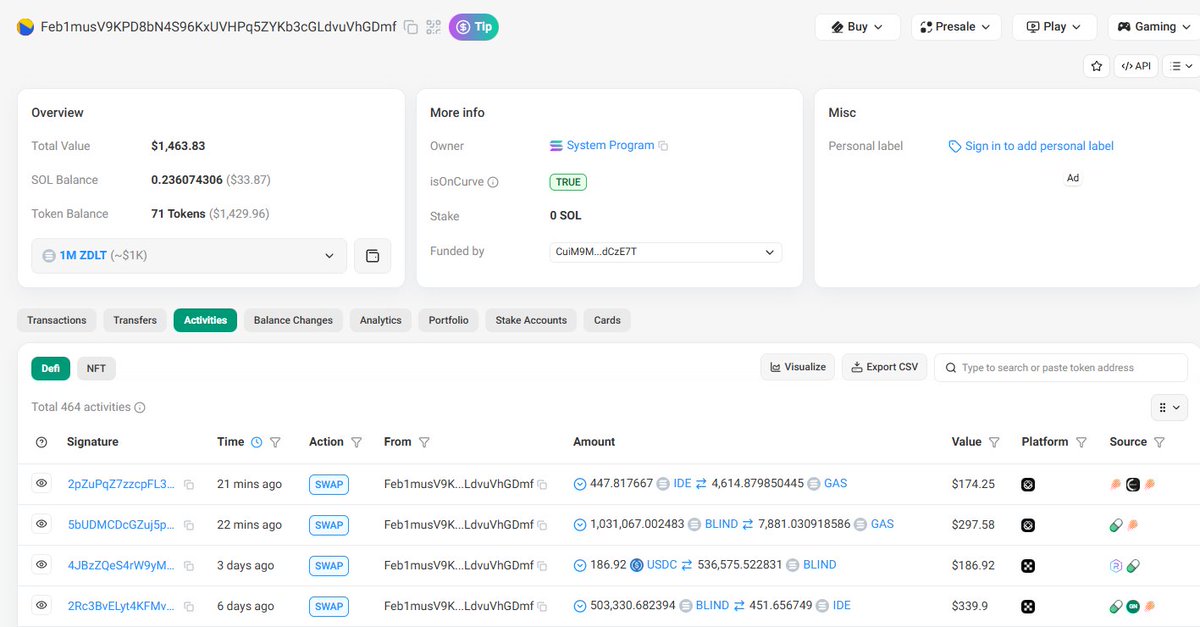Open the Presale dropdown
Image resolution: width=1200 pixels, height=627 pixels.
[955, 27]
